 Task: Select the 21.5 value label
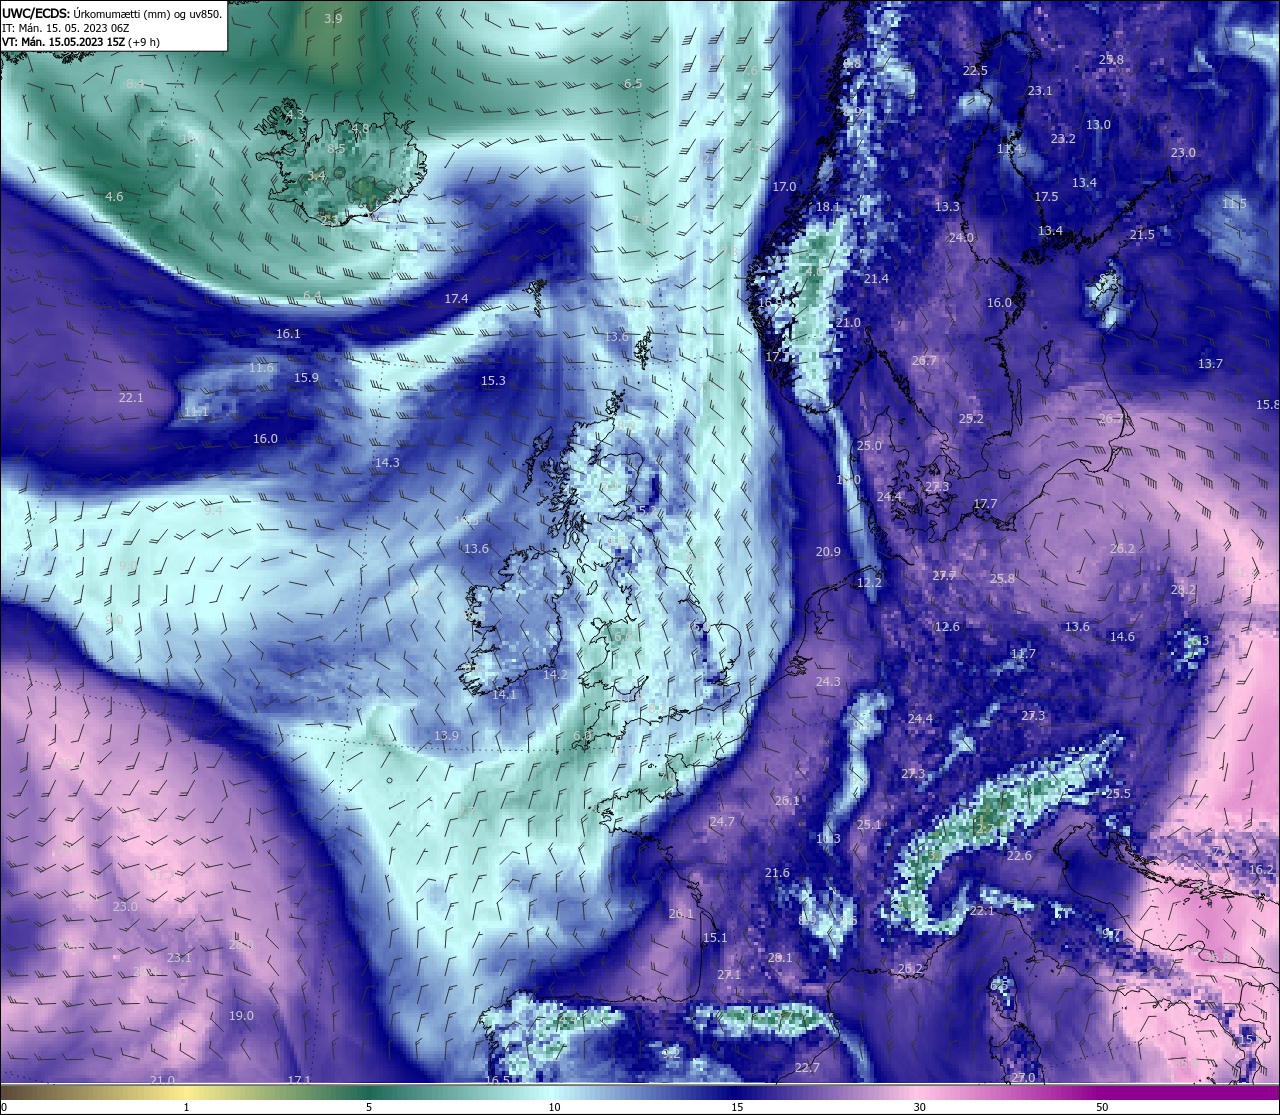pyautogui.click(x=1142, y=235)
